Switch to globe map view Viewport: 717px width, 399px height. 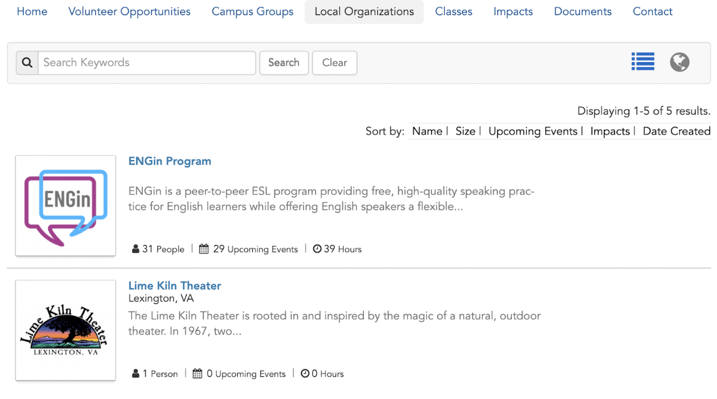coord(680,62)
